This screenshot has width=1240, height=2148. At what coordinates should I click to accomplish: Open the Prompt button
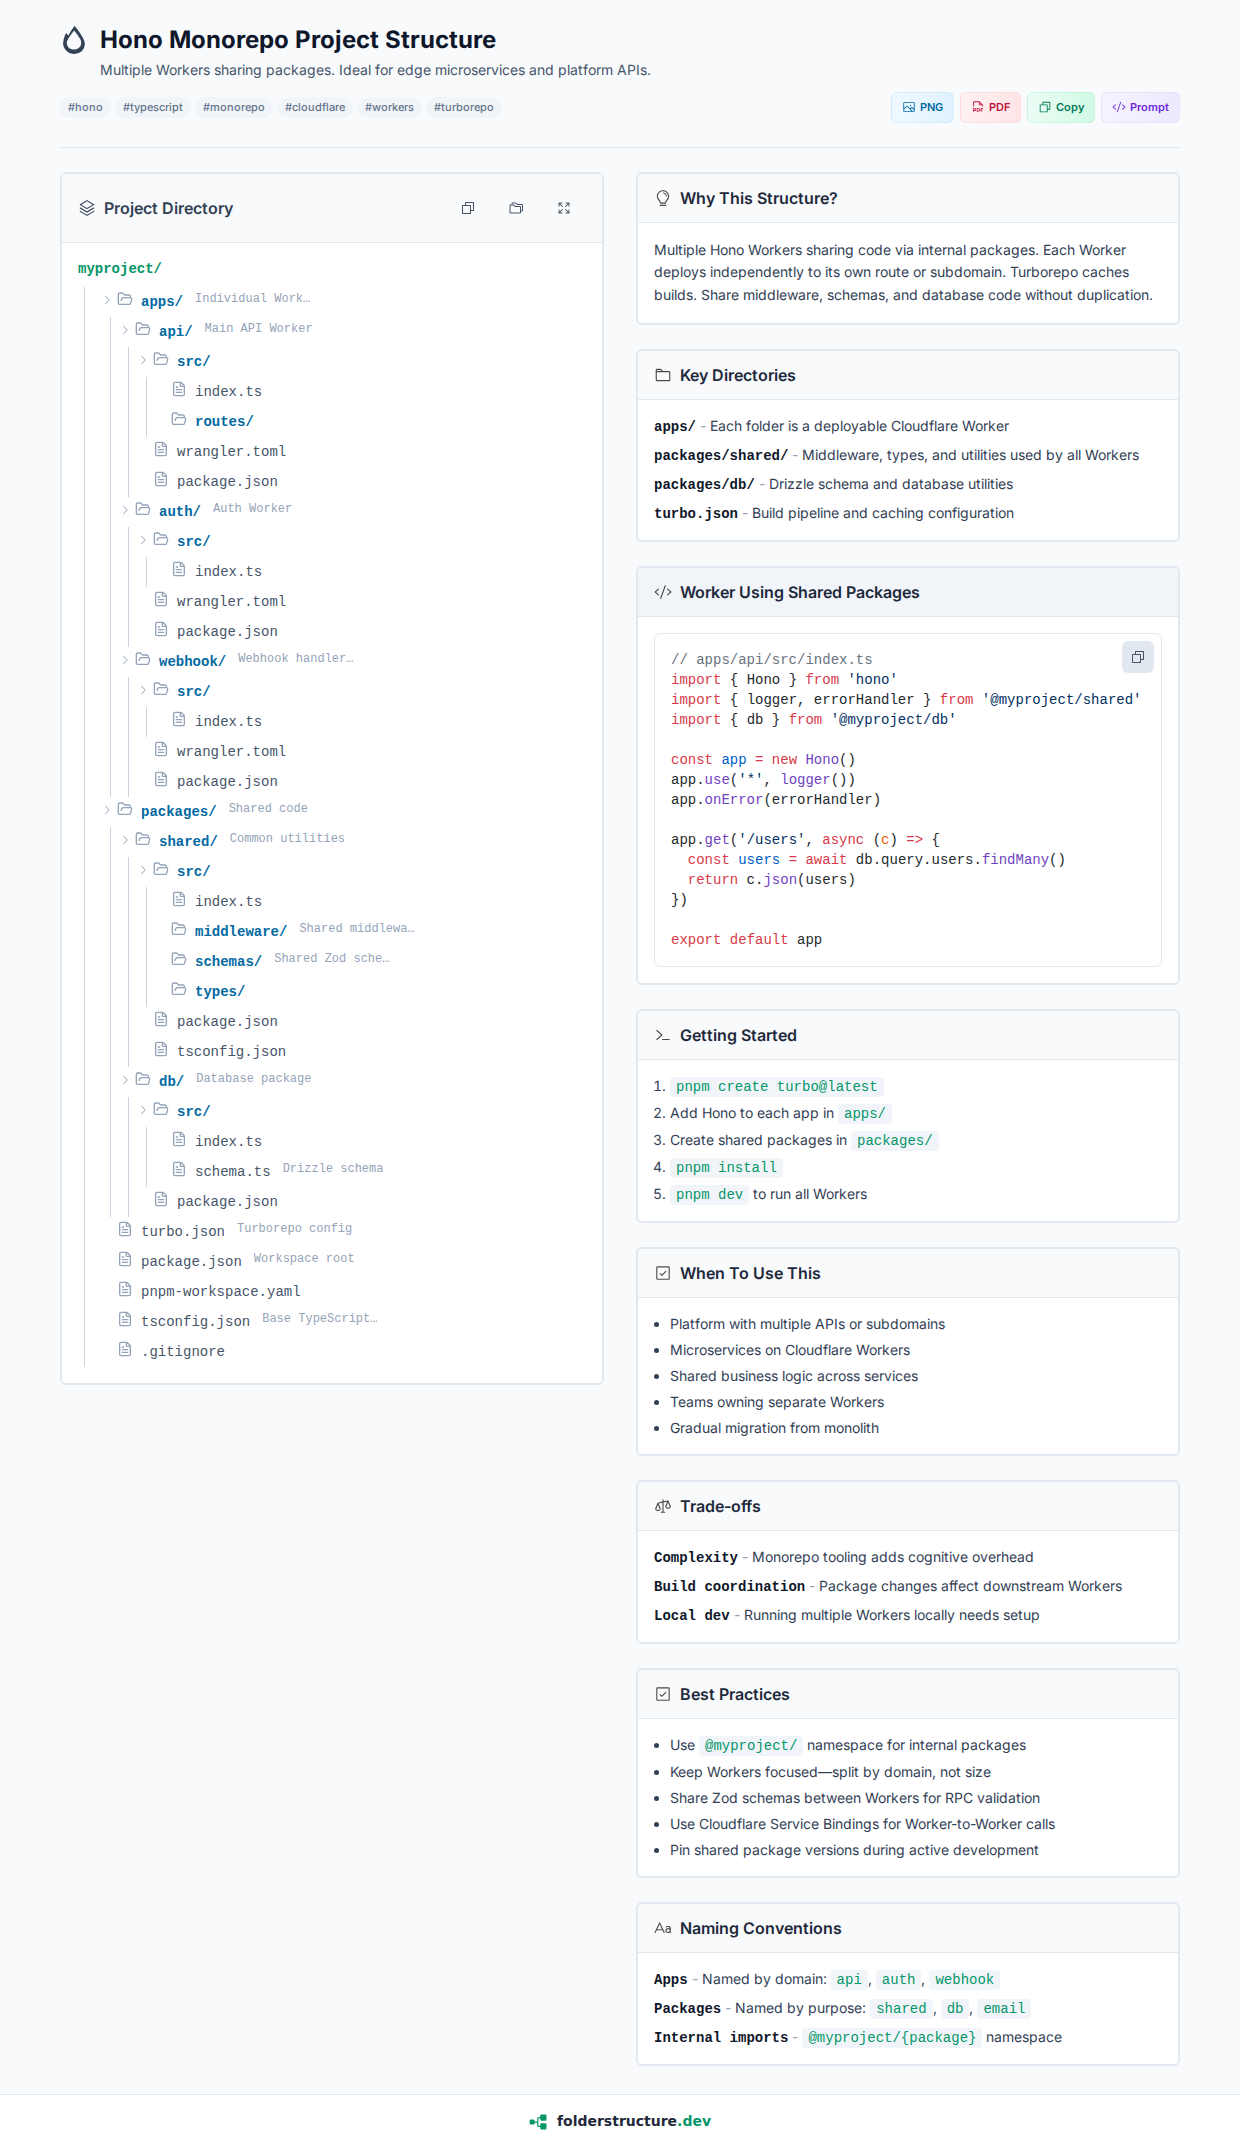point(1140,107)
